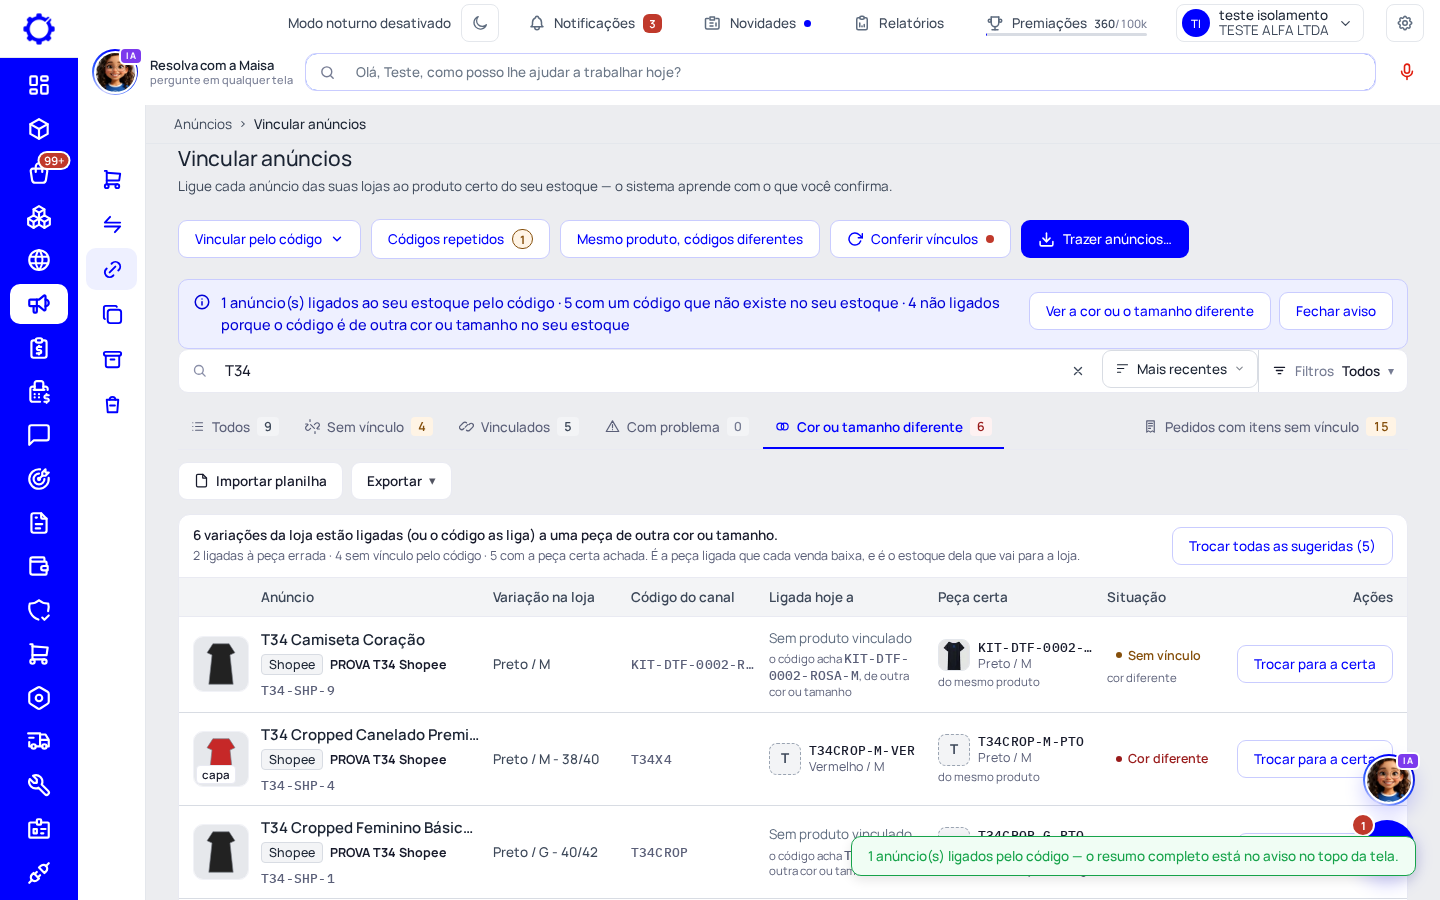Click the microphone voice input icon
The image size is (1440, 900).
click(x=1407, y=72)
